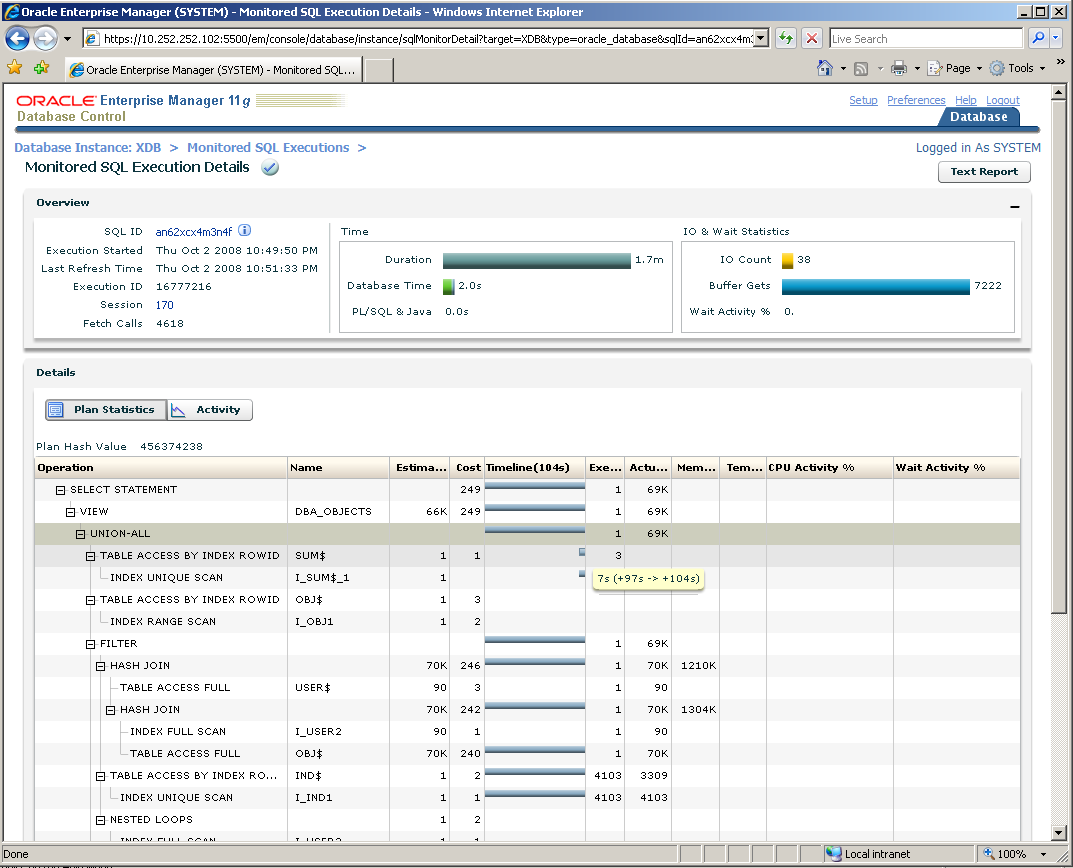The width and height of the screenshot is (1073, 868).
Task: Click the green Database Time bar
Action: click(x=448, y=286)
